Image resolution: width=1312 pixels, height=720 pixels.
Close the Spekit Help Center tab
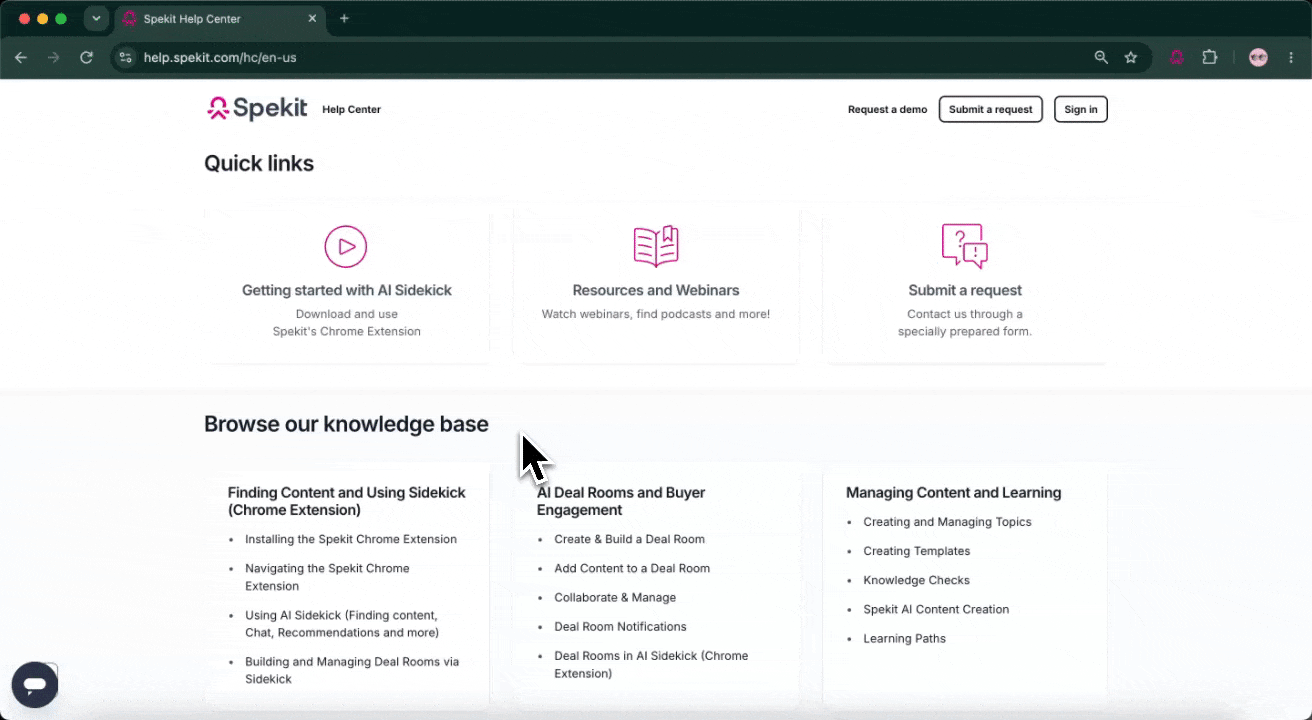[312, 18]
